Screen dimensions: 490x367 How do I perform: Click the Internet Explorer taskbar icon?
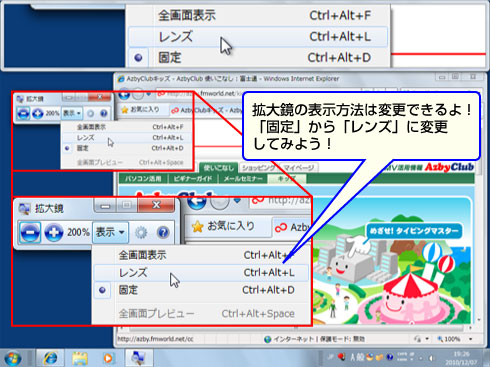pos(50,358)
